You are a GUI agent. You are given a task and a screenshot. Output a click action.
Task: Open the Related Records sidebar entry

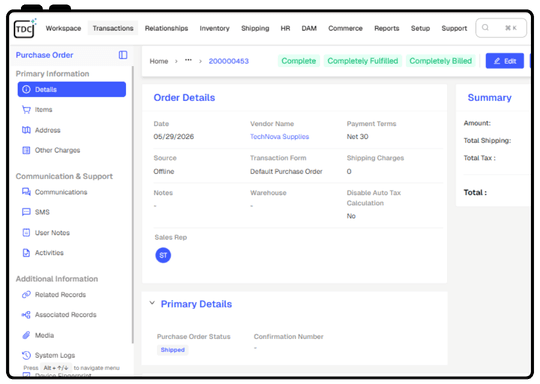(x=72, y=295)
